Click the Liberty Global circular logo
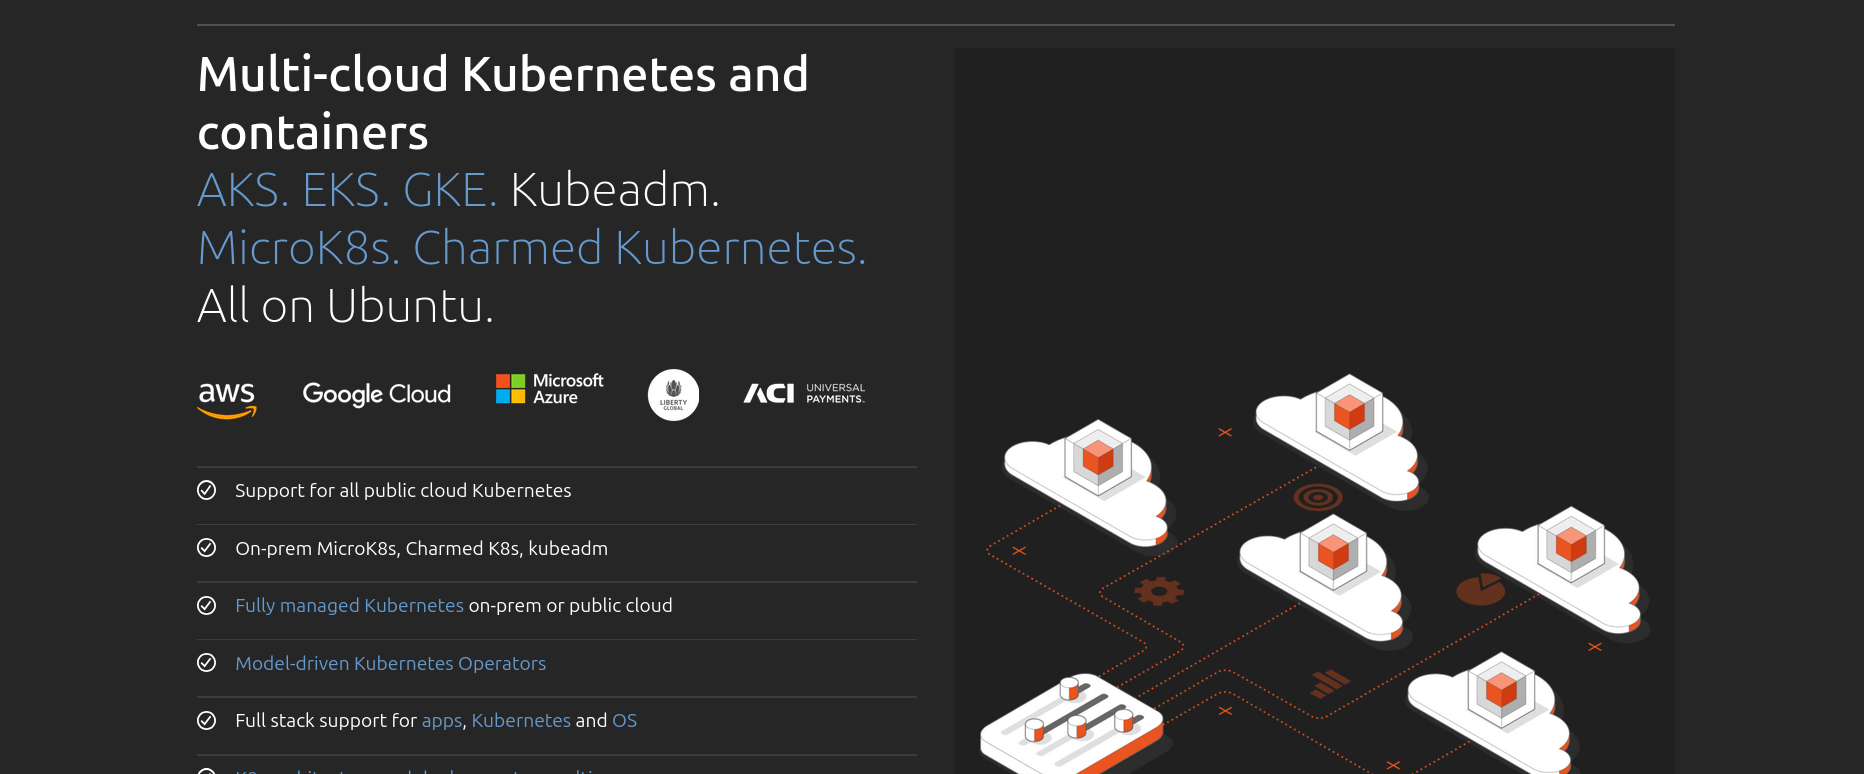This screenshot has width=1864, height=774. [673, 395]
